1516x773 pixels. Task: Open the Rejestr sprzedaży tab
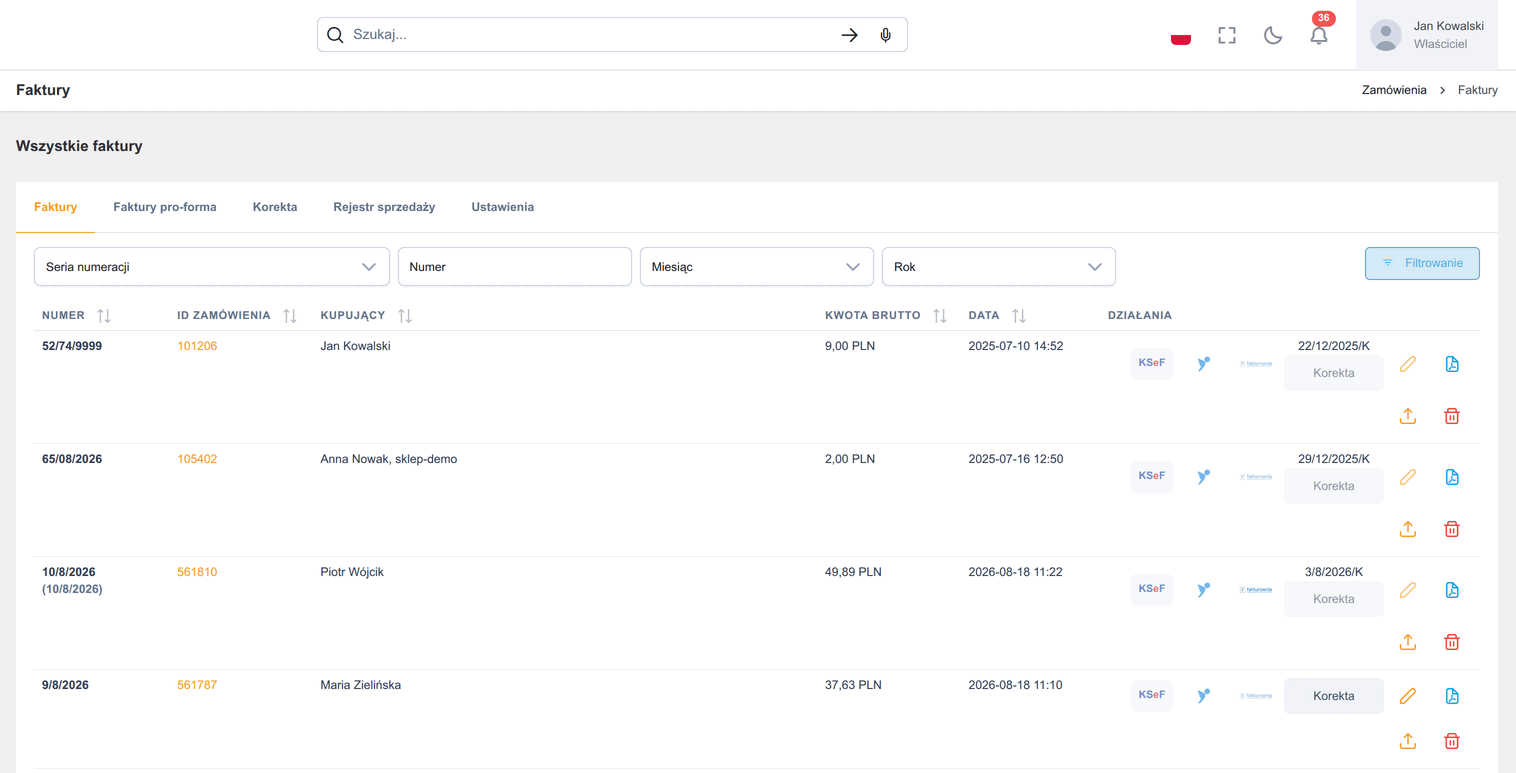[384, 207]
